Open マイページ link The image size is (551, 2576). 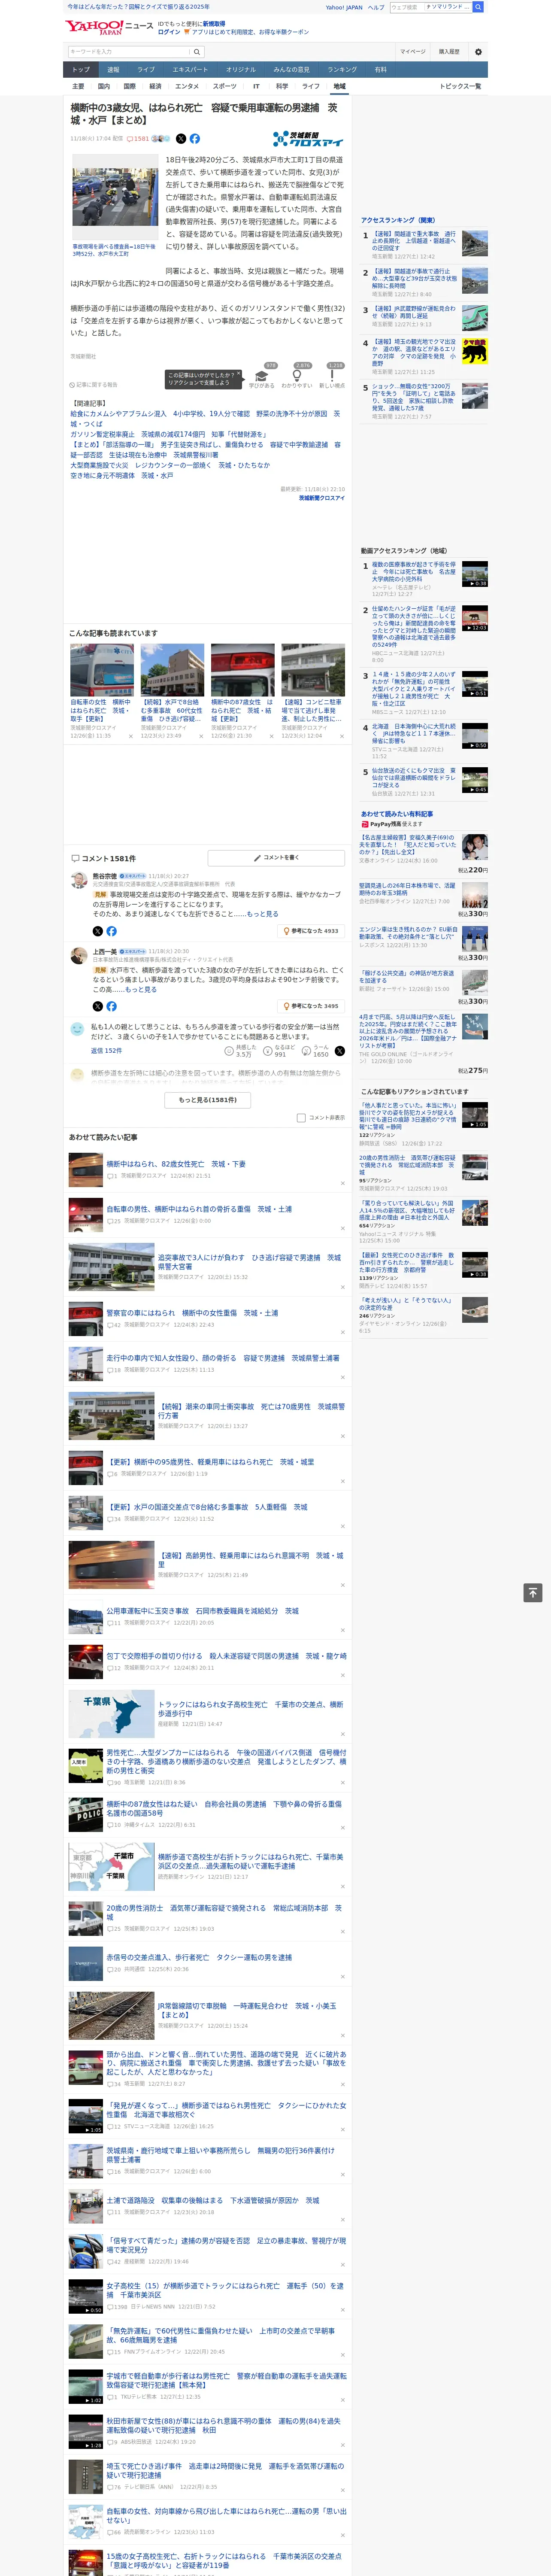point(413,51)
